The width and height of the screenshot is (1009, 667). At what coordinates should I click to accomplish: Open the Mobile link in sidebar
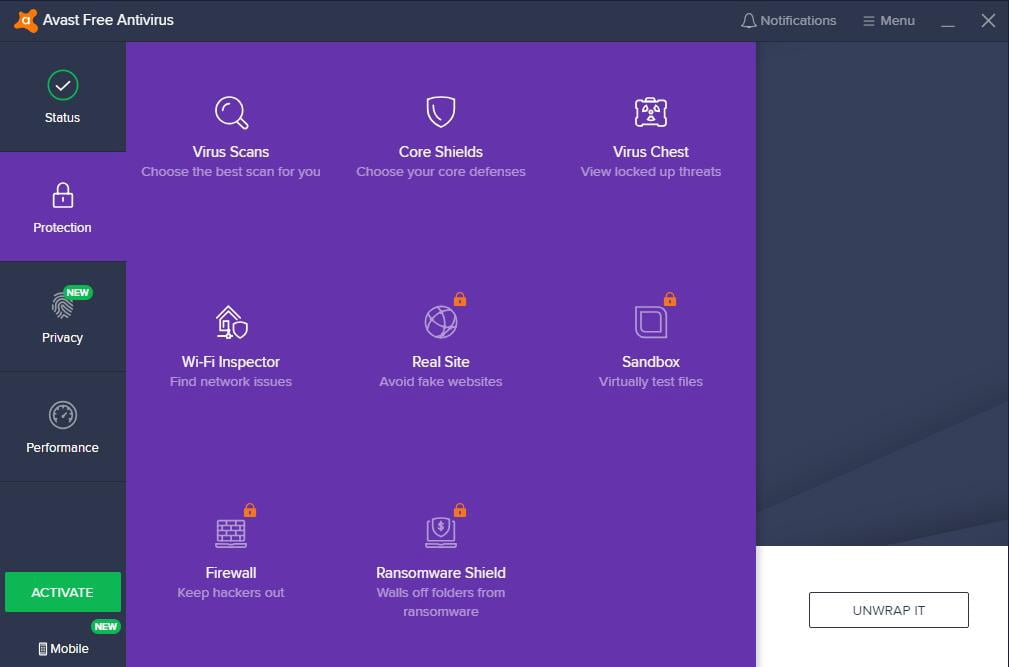pyautogui.click(x=63, y=648)
